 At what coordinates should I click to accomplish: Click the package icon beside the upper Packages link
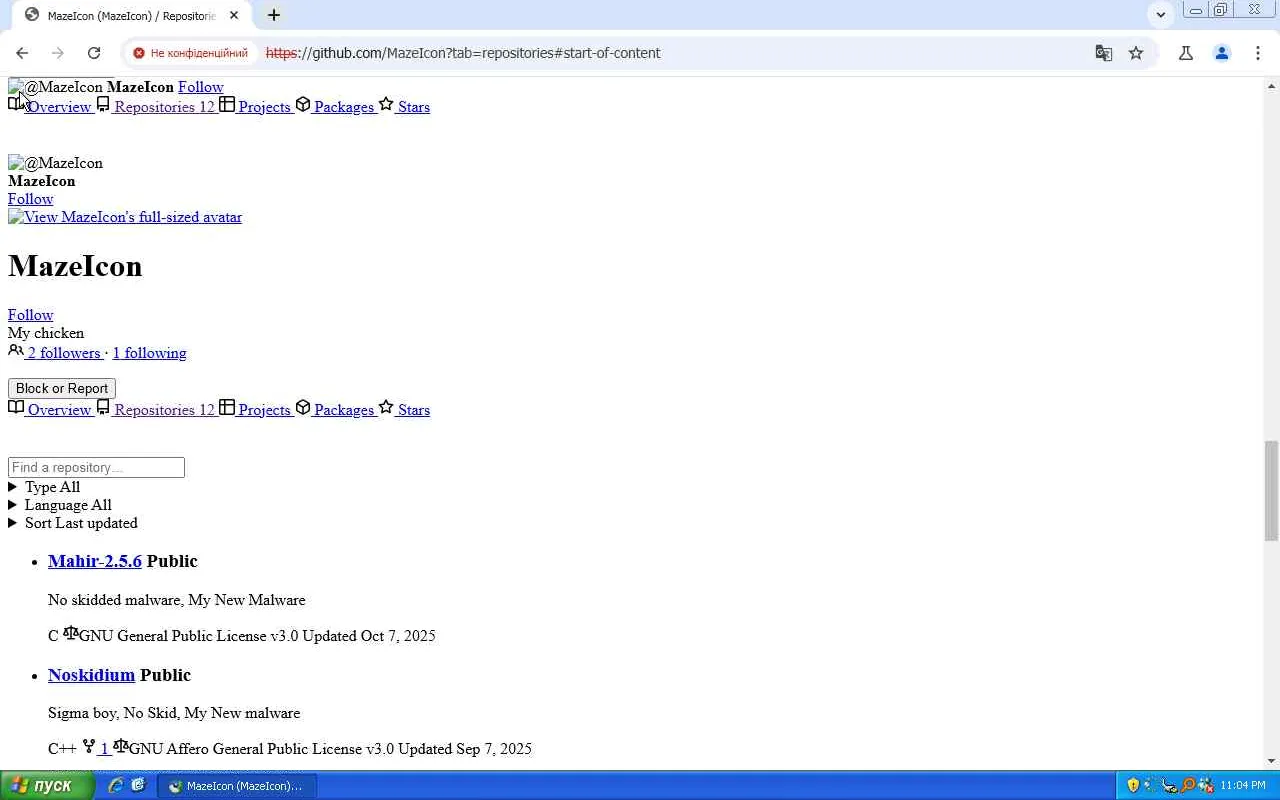(303, 104)
